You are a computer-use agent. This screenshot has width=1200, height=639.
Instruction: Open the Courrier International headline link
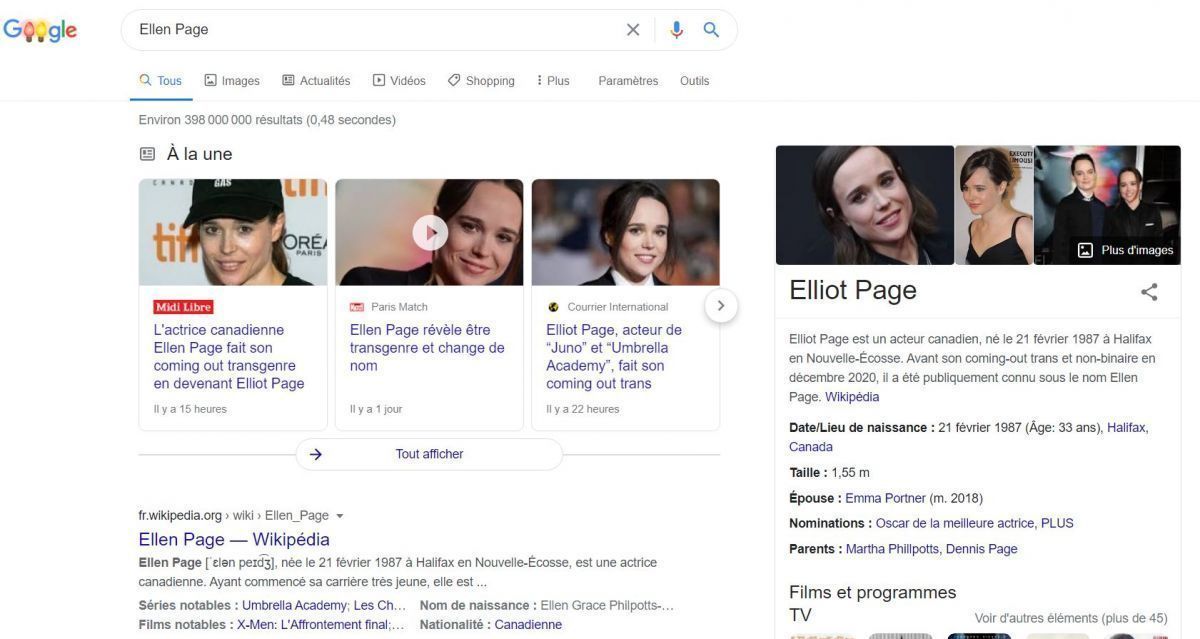(614, 357)
